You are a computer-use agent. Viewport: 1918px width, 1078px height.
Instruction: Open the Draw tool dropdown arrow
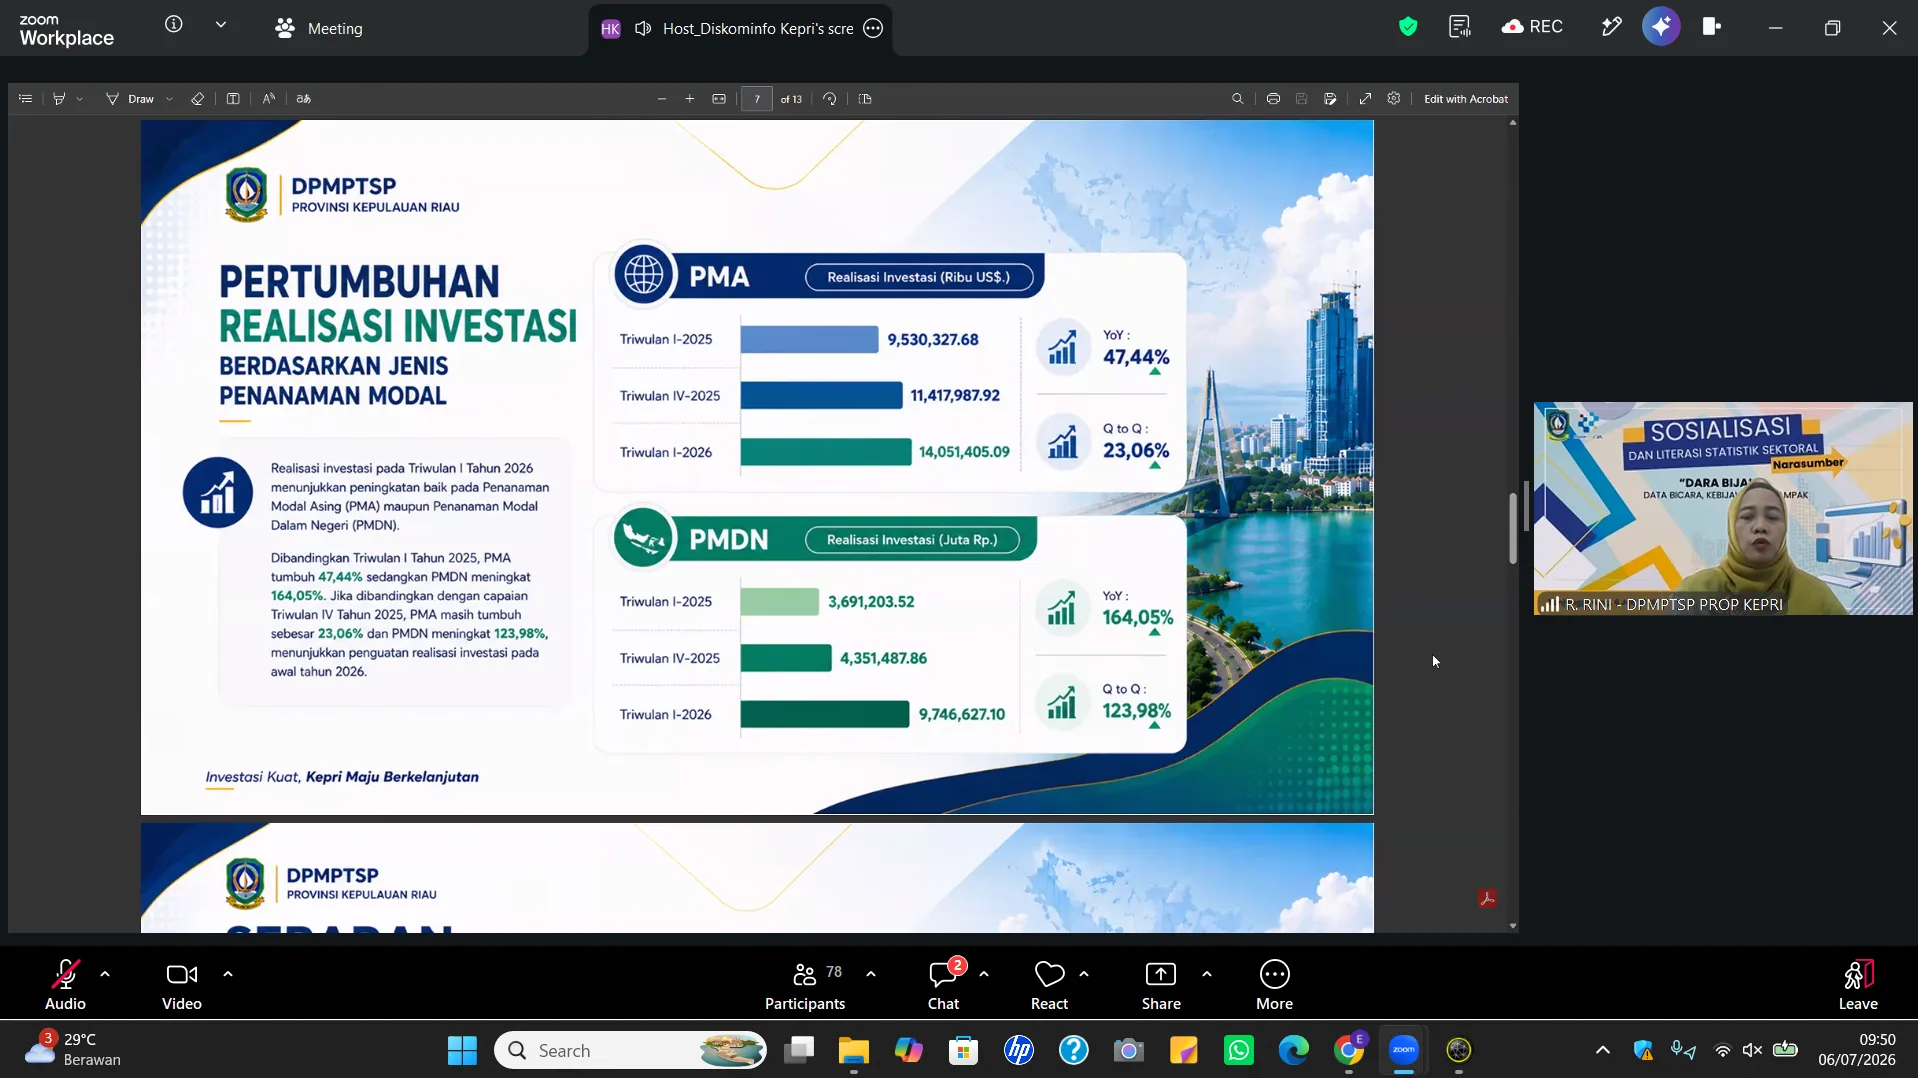(x=169, y=99)
